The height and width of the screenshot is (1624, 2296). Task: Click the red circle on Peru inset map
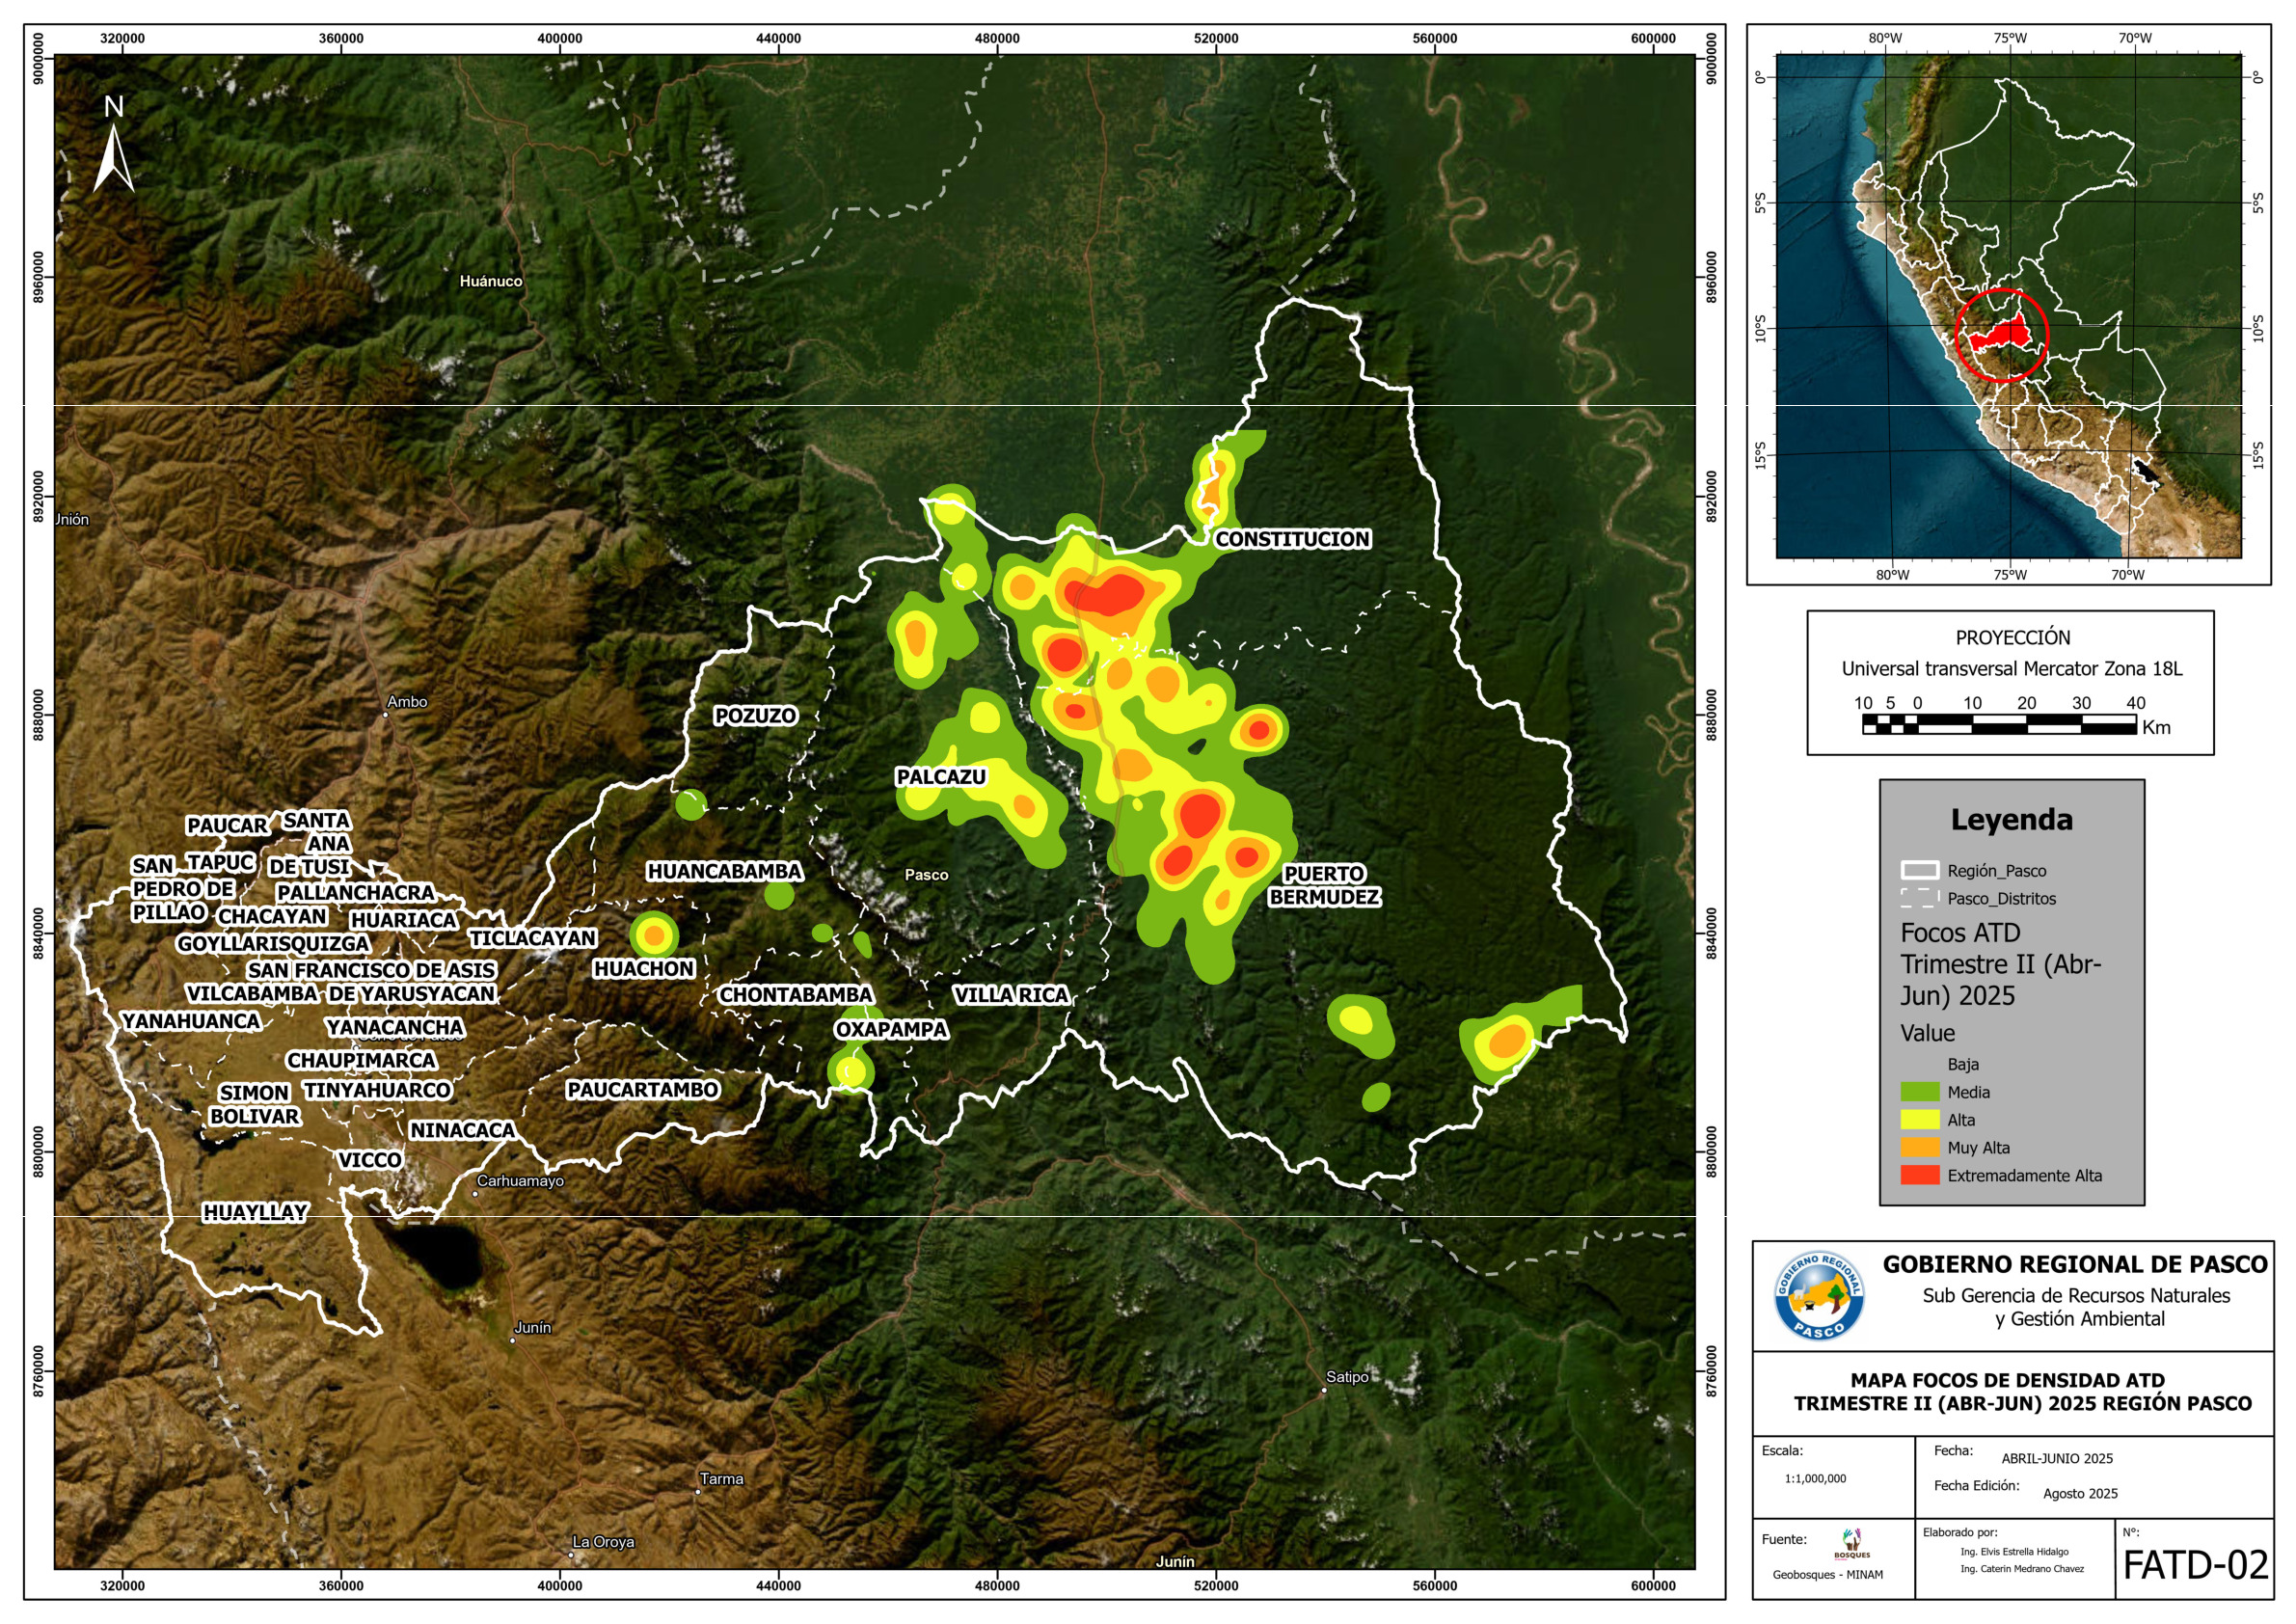pos(2001,335)
